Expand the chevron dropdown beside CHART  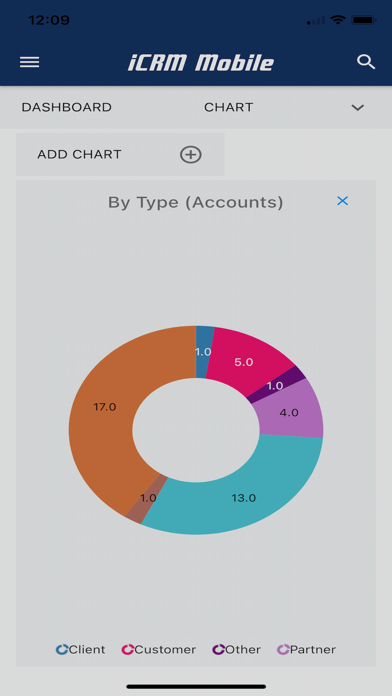pyautogui.click(x=358, y=107)
